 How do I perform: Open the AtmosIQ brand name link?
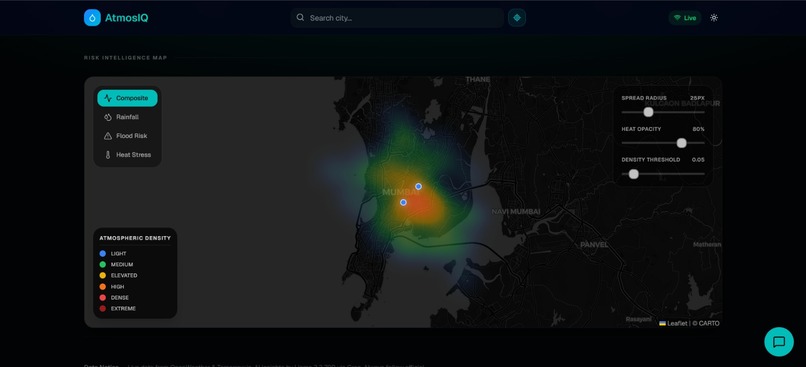click(x=126, y=18)
